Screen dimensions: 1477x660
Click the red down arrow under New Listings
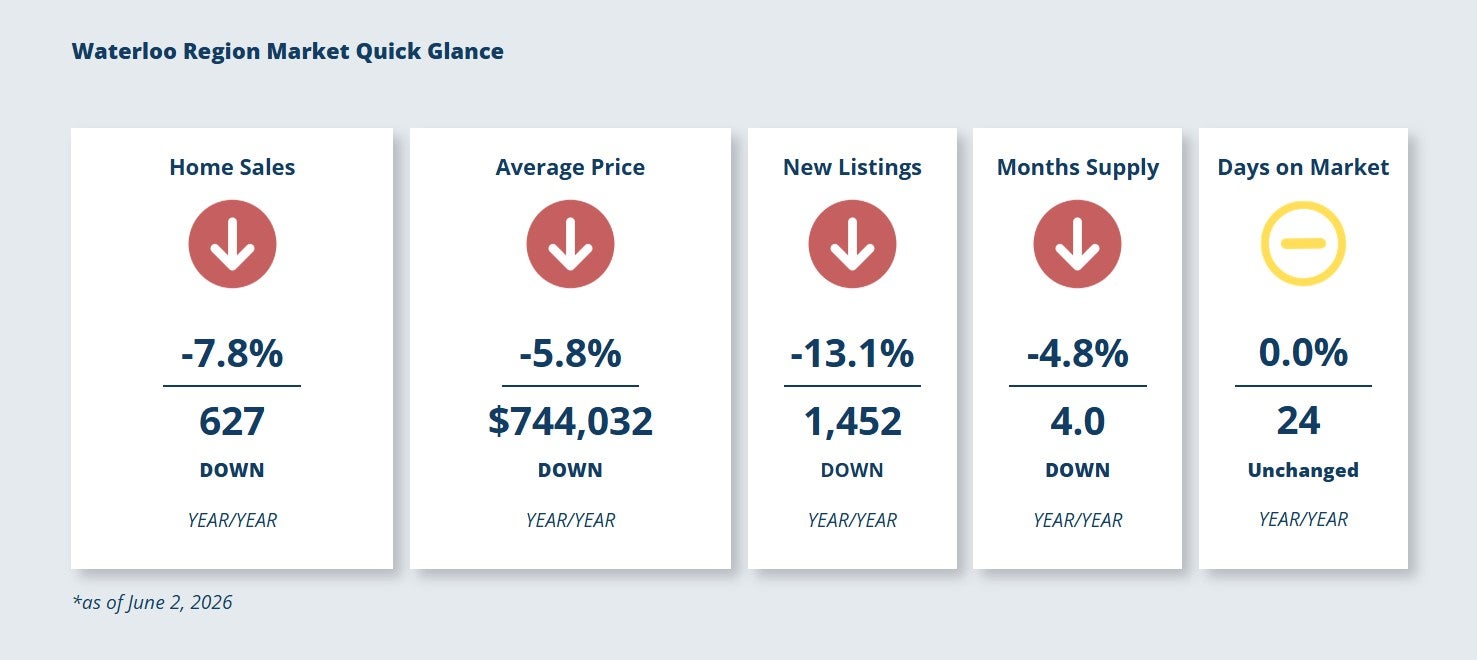852,244
